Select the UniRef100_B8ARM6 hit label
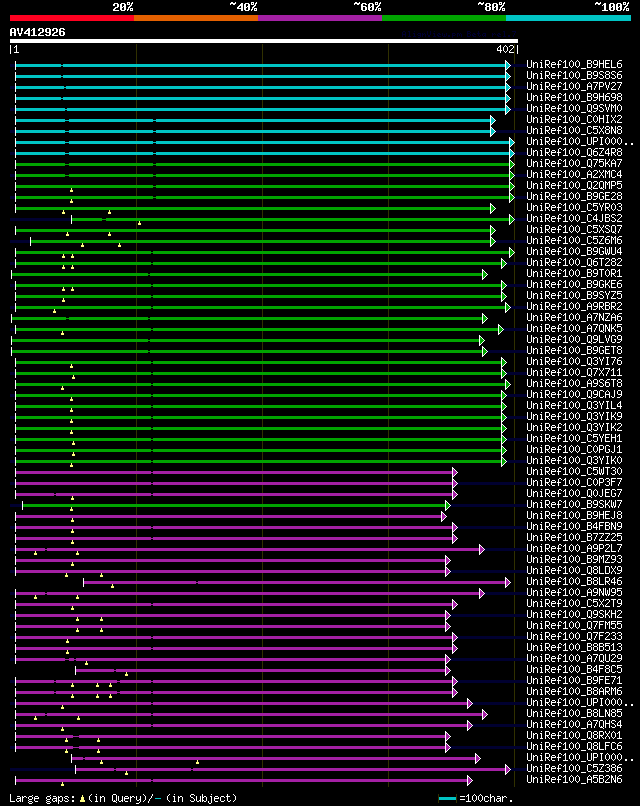The height and width of the screenshot is (806, 640). 574,691
